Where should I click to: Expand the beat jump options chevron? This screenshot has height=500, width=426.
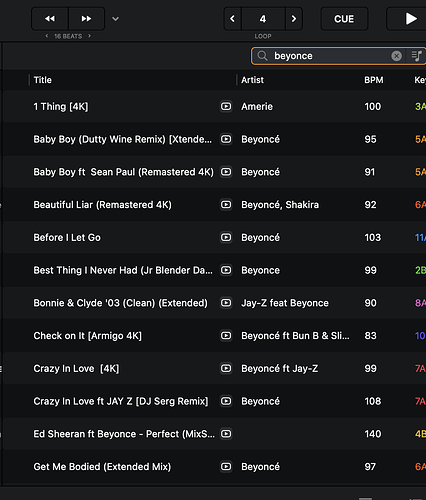(115, 19)
